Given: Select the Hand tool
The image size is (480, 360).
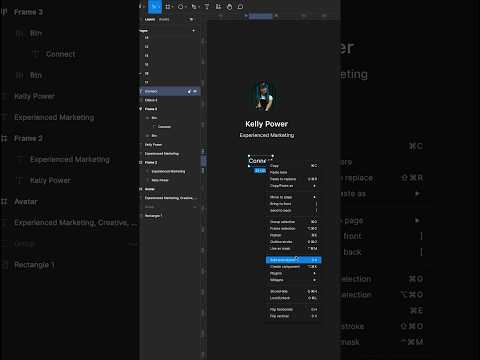Looking at the screenshot, I should pyautogui.click(x=229, y=7).
